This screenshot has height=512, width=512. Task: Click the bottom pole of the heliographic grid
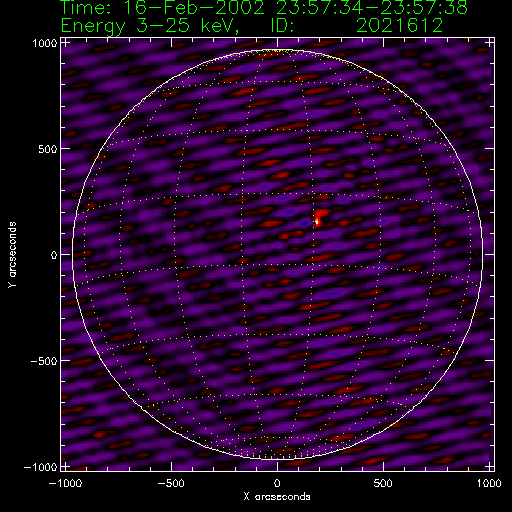coord(277,458)
